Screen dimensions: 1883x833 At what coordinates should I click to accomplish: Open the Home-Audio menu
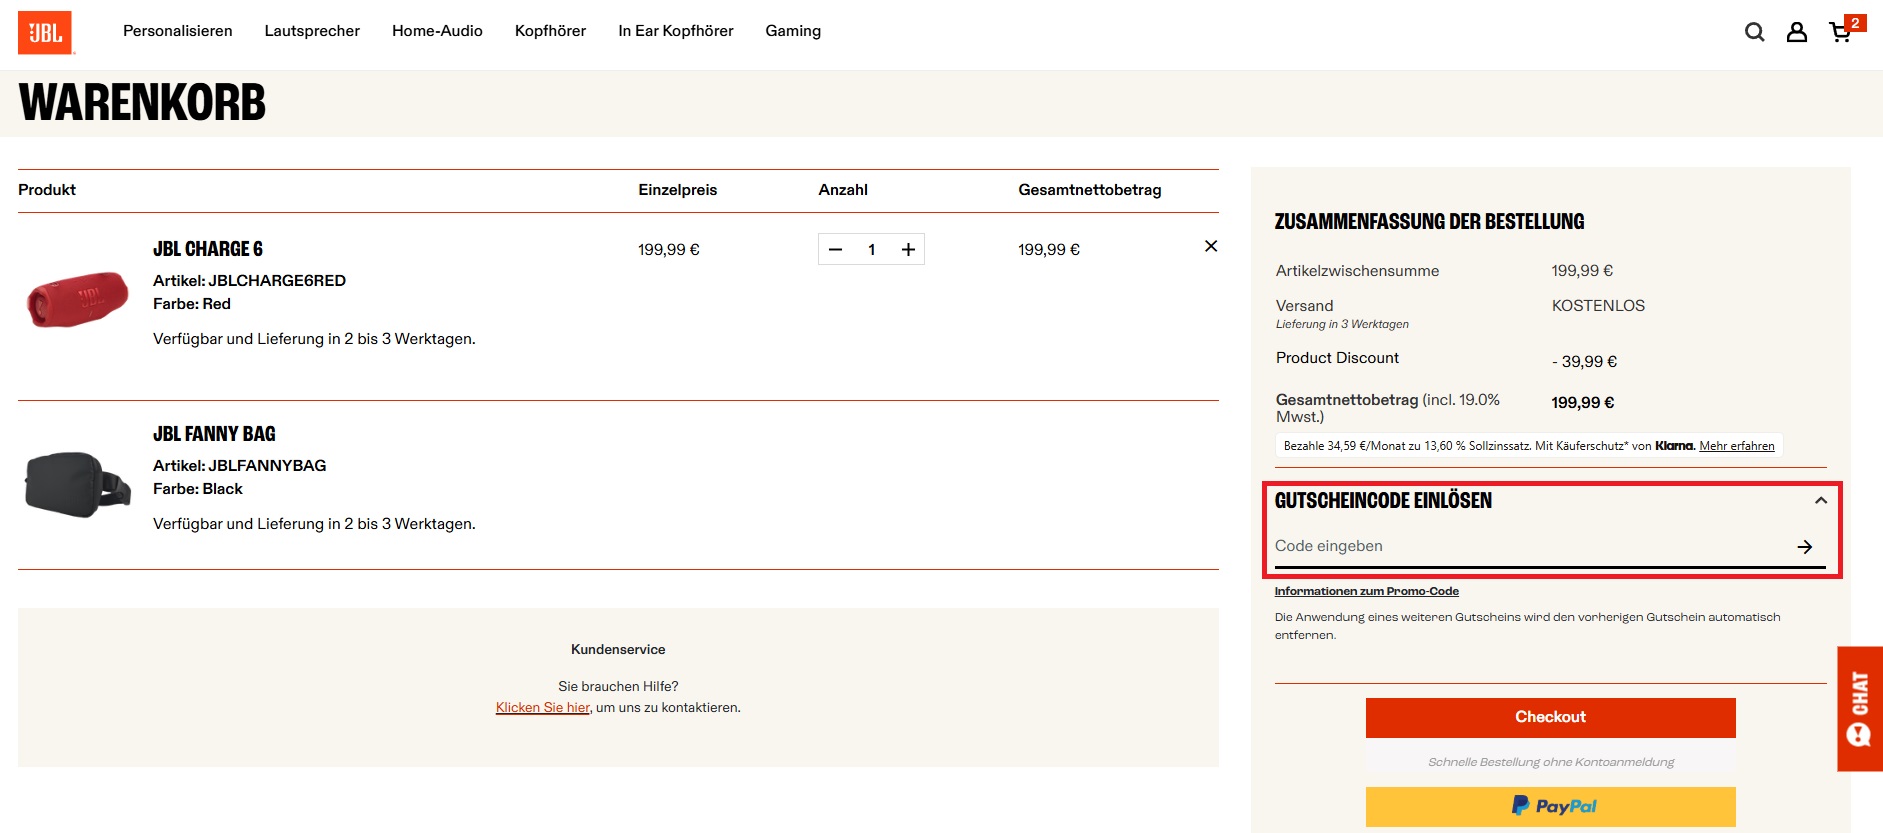[x=437, y=31]
